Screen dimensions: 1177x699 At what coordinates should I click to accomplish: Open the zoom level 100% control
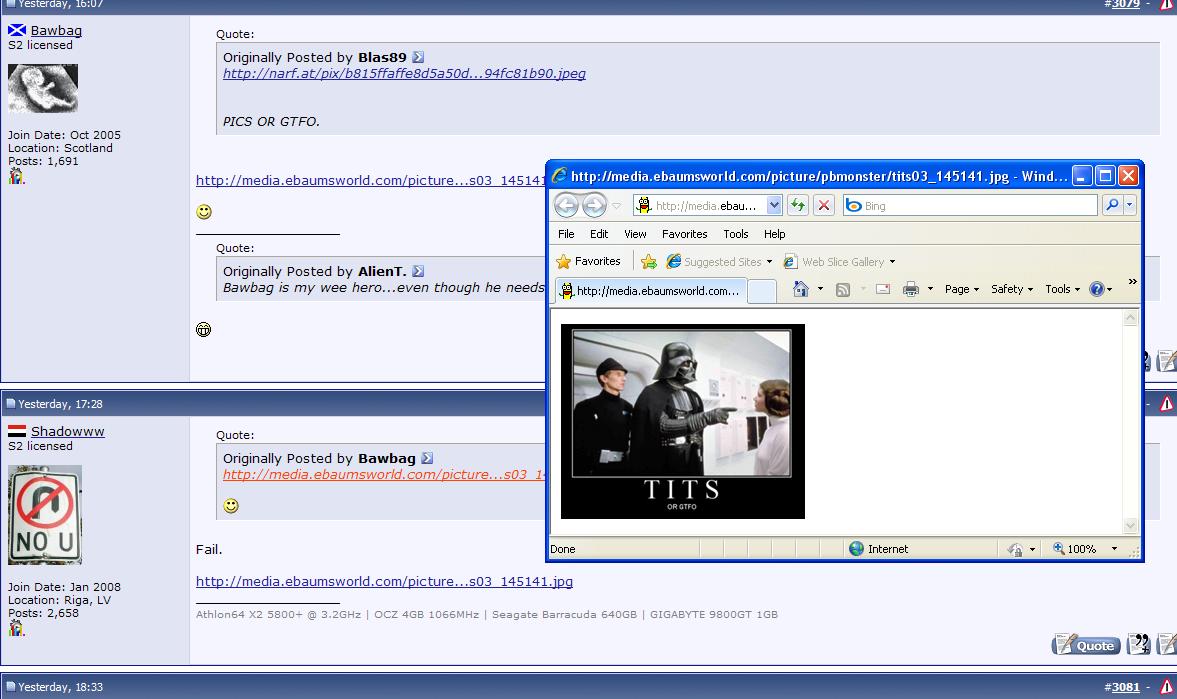point(1074,549)
